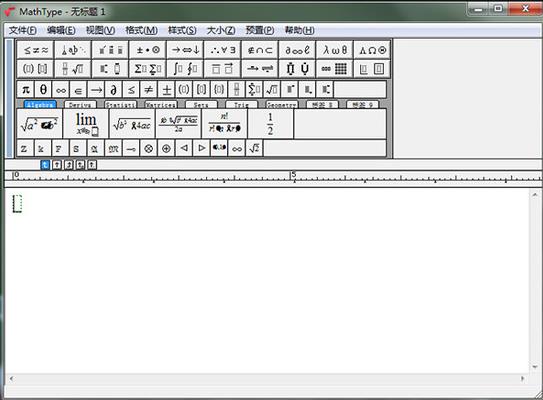Open the labeled arrow templates palette

tap(260, 69)
